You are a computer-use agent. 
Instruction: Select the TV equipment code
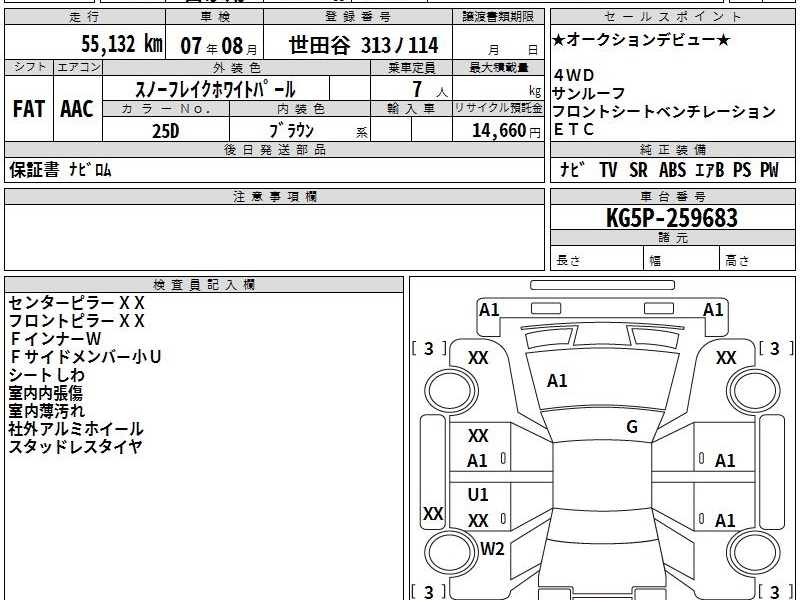click(x=608, y=170)
